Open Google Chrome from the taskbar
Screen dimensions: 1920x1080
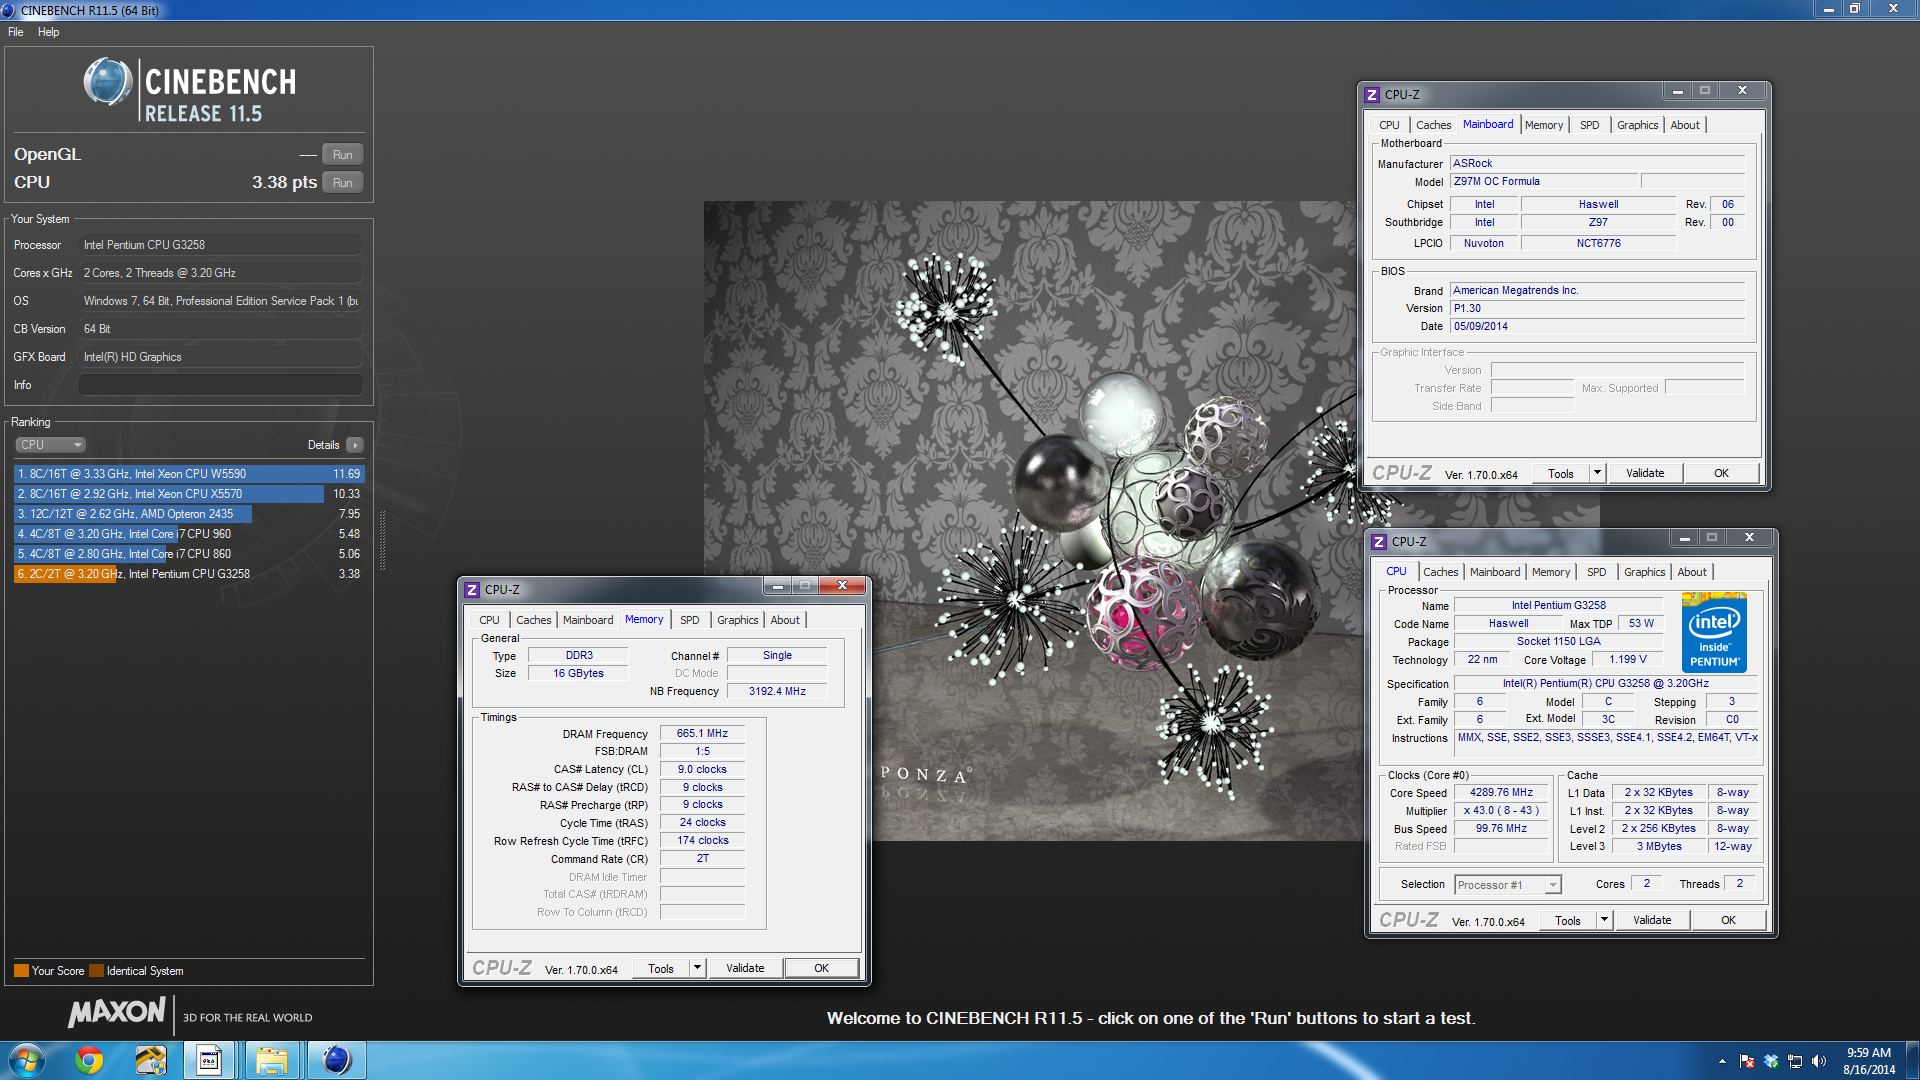coord(89,1060)
